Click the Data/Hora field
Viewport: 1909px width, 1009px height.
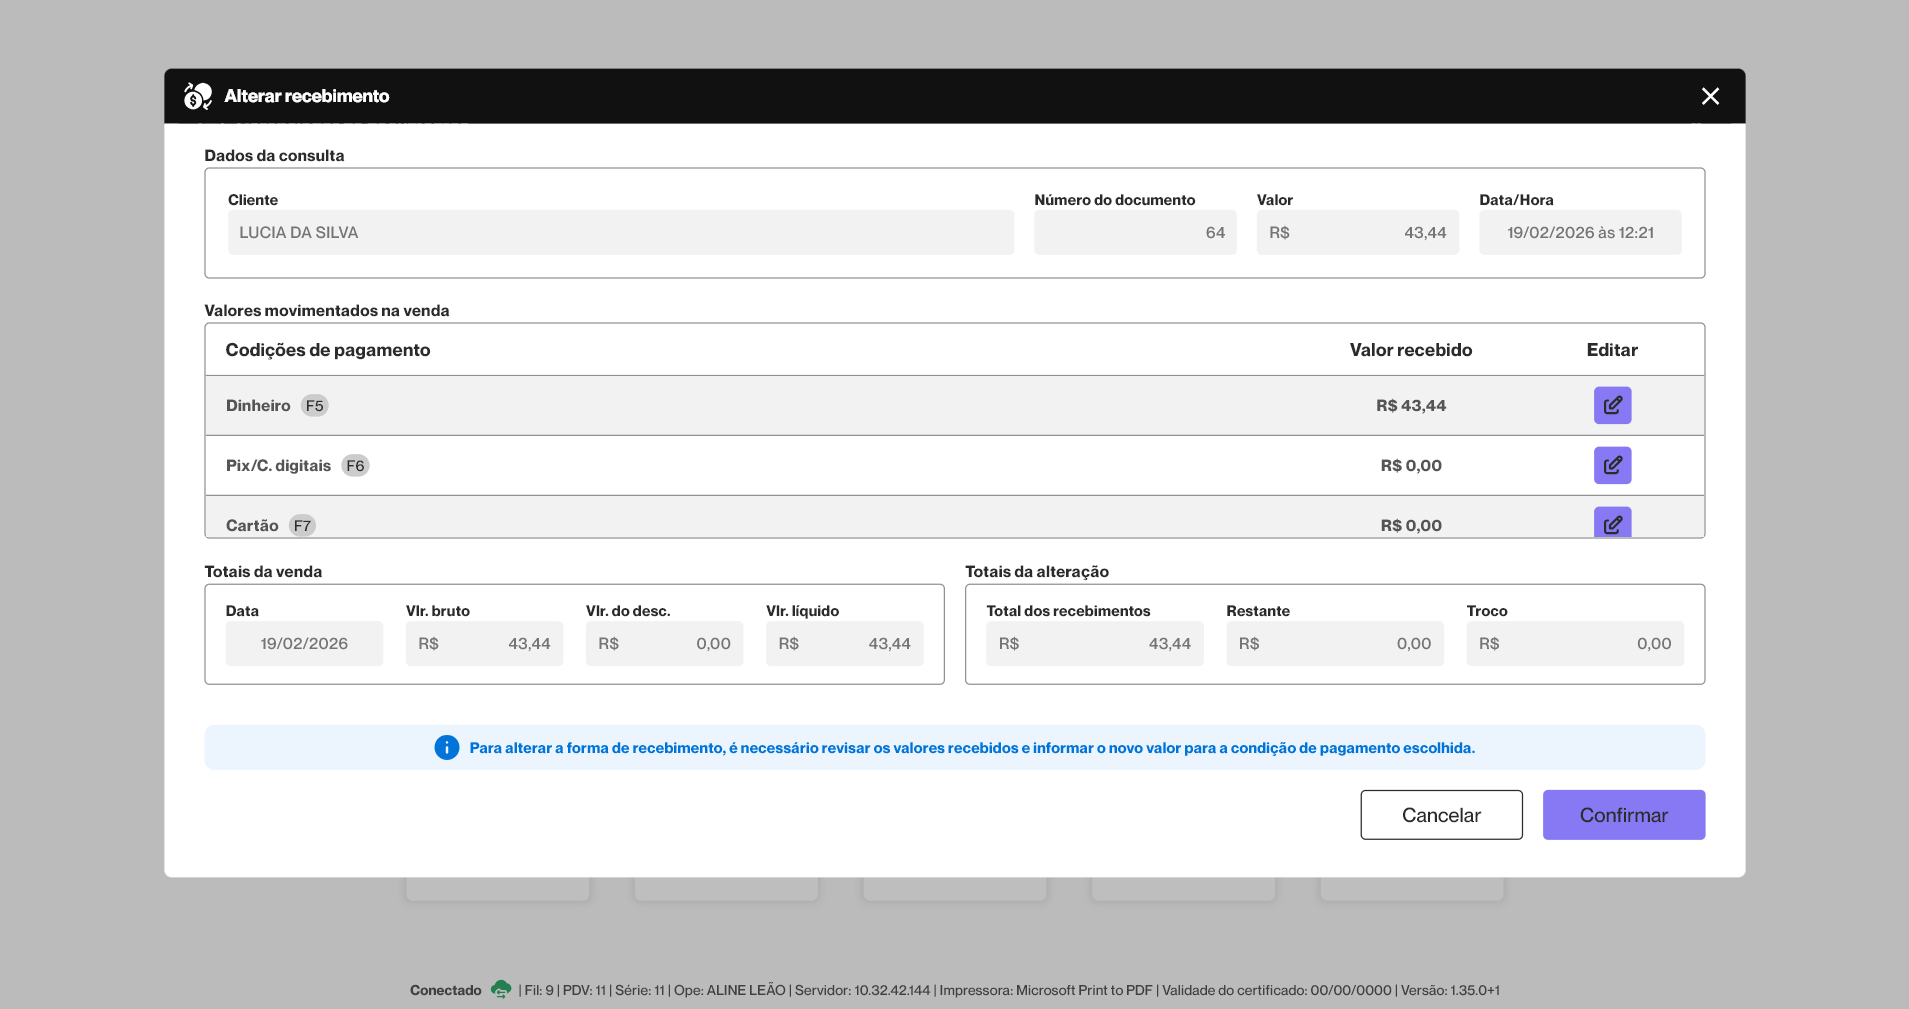click(x=1579, y=232)
